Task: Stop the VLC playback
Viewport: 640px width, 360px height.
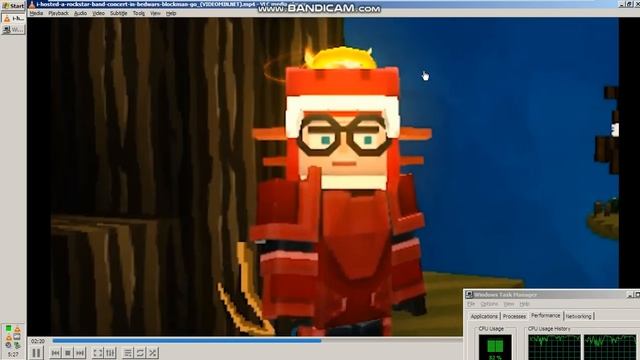Action: pos(68,353)
